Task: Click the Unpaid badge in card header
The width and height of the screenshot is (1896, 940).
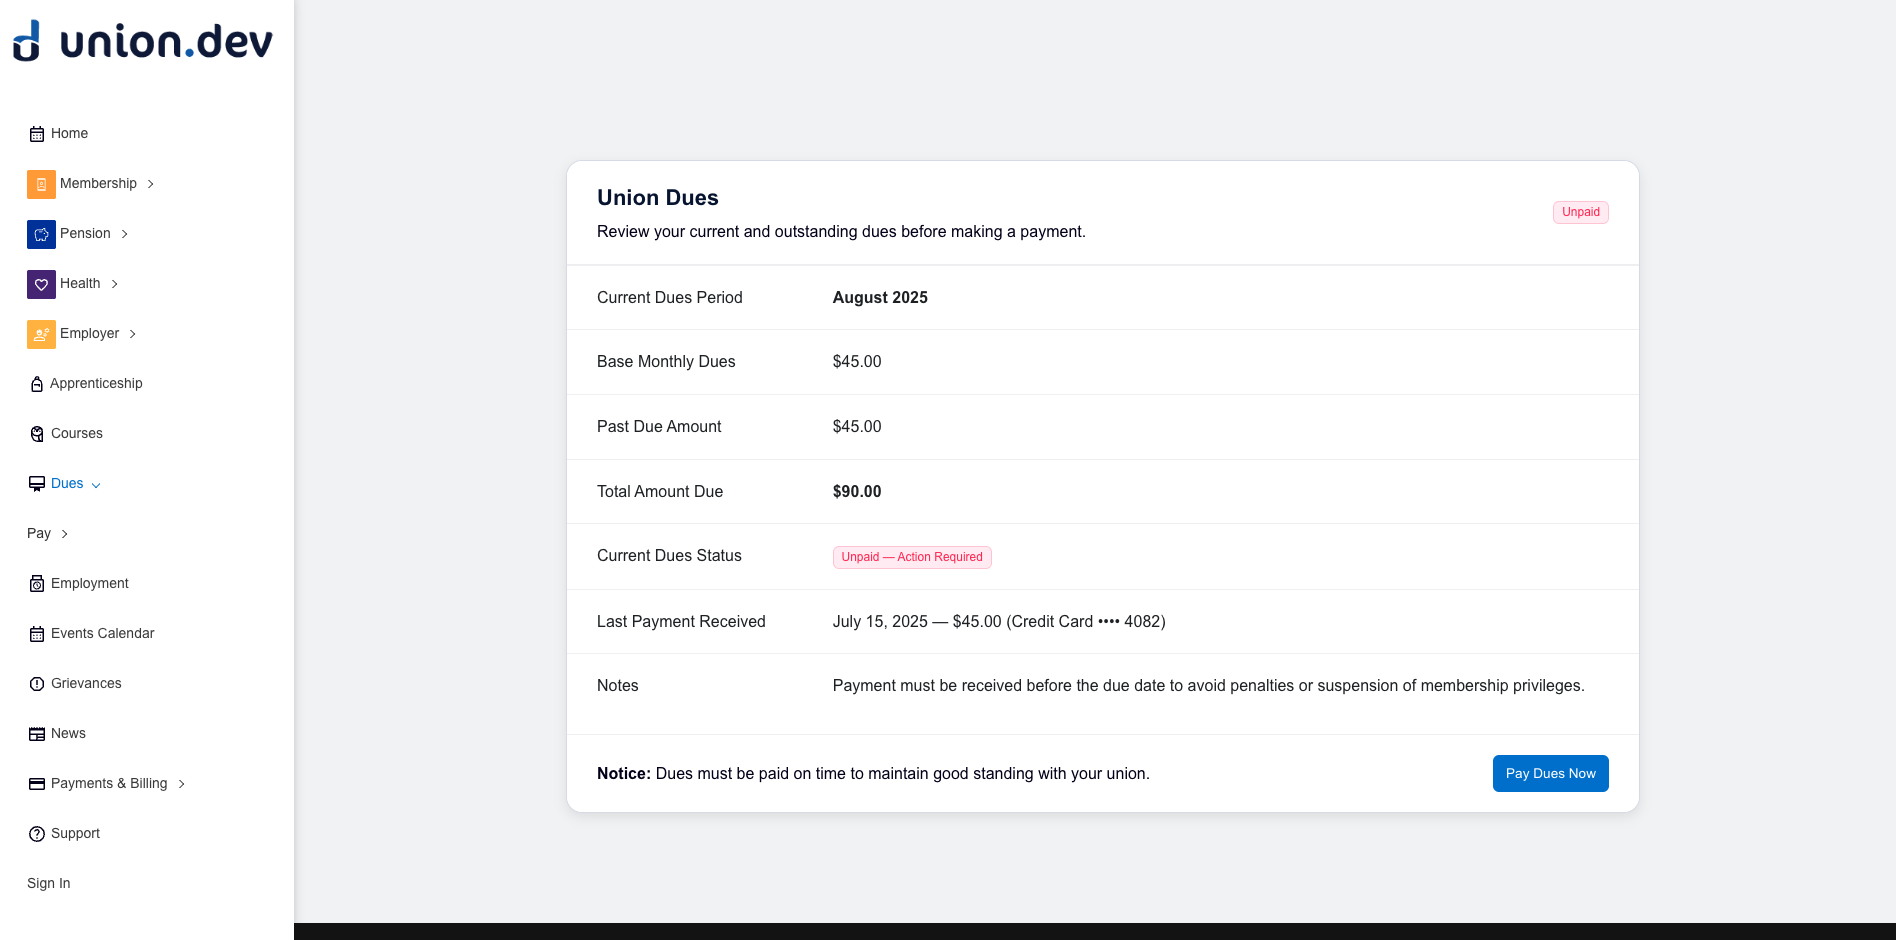Action: click(x=1580, y=212)
